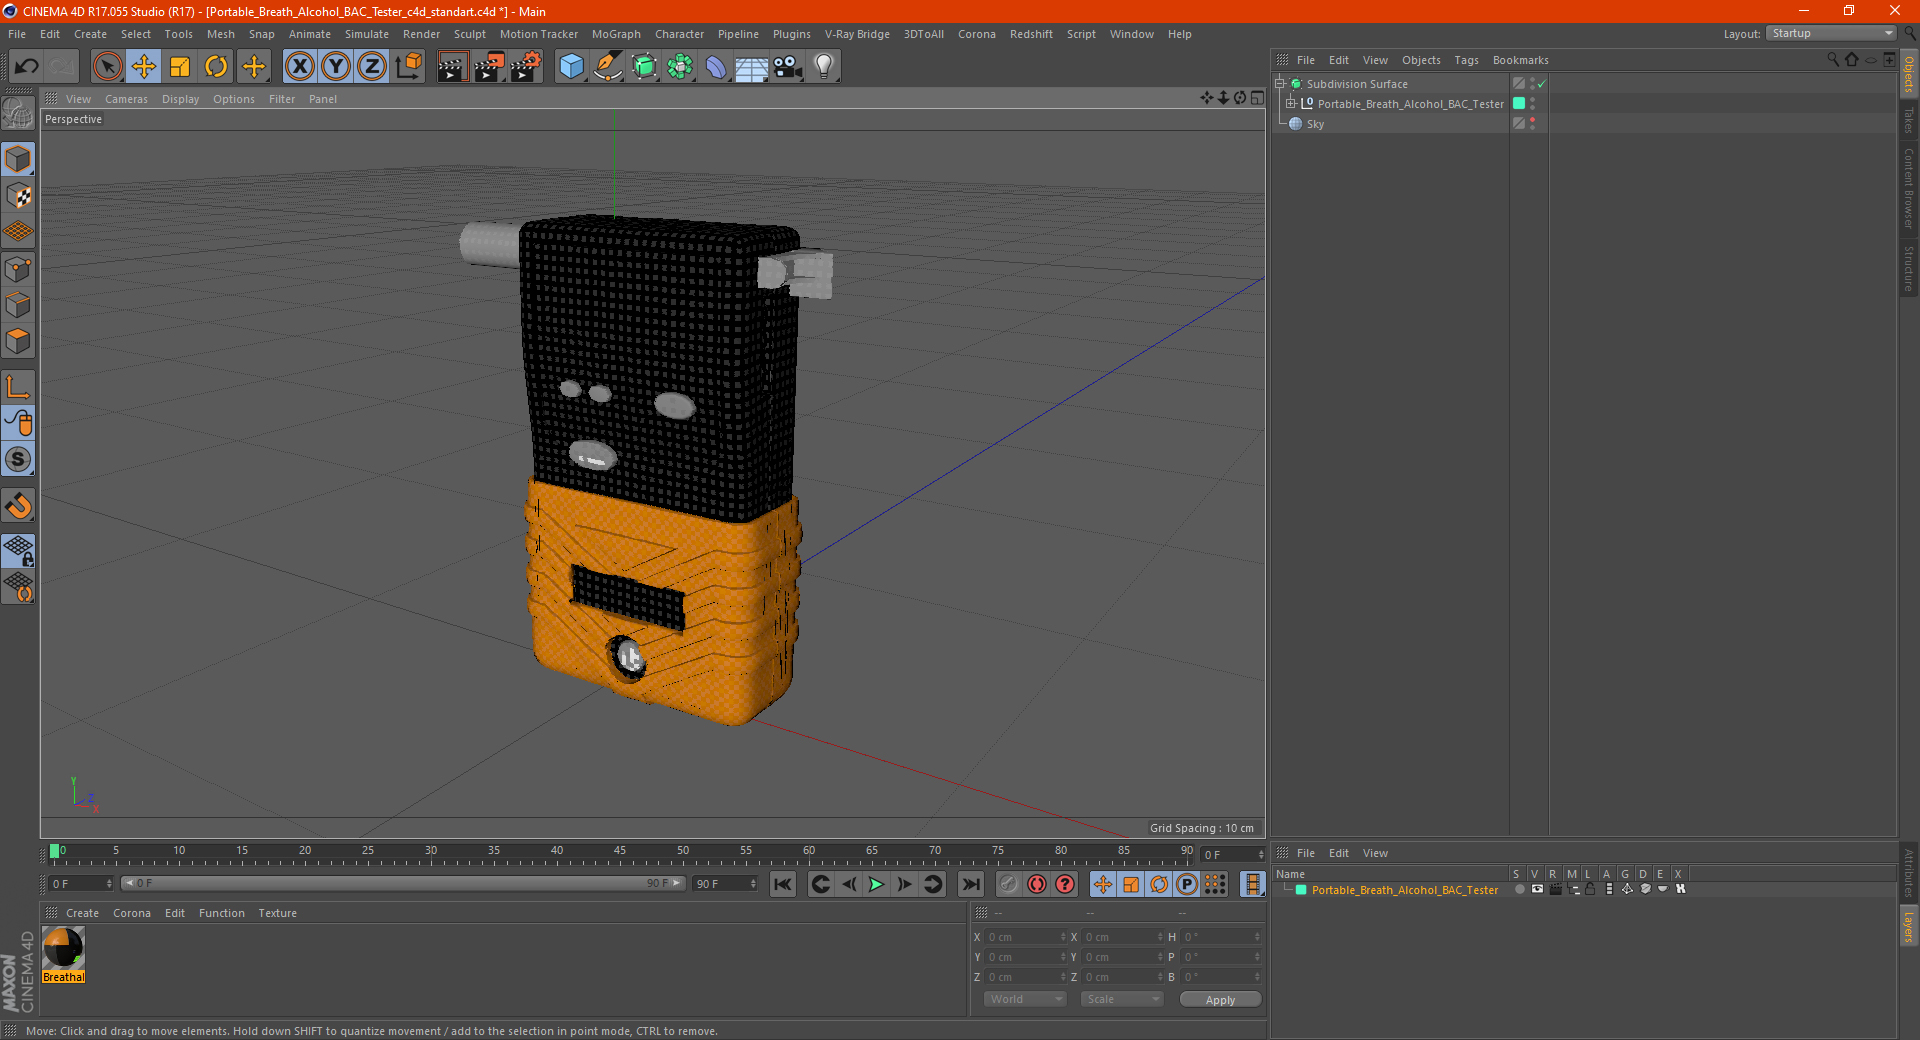The width and height of the screenshot is (1920, 1040).
Task: Select the Sky object
Action: pyautogui.click(x=1315, y=124)
